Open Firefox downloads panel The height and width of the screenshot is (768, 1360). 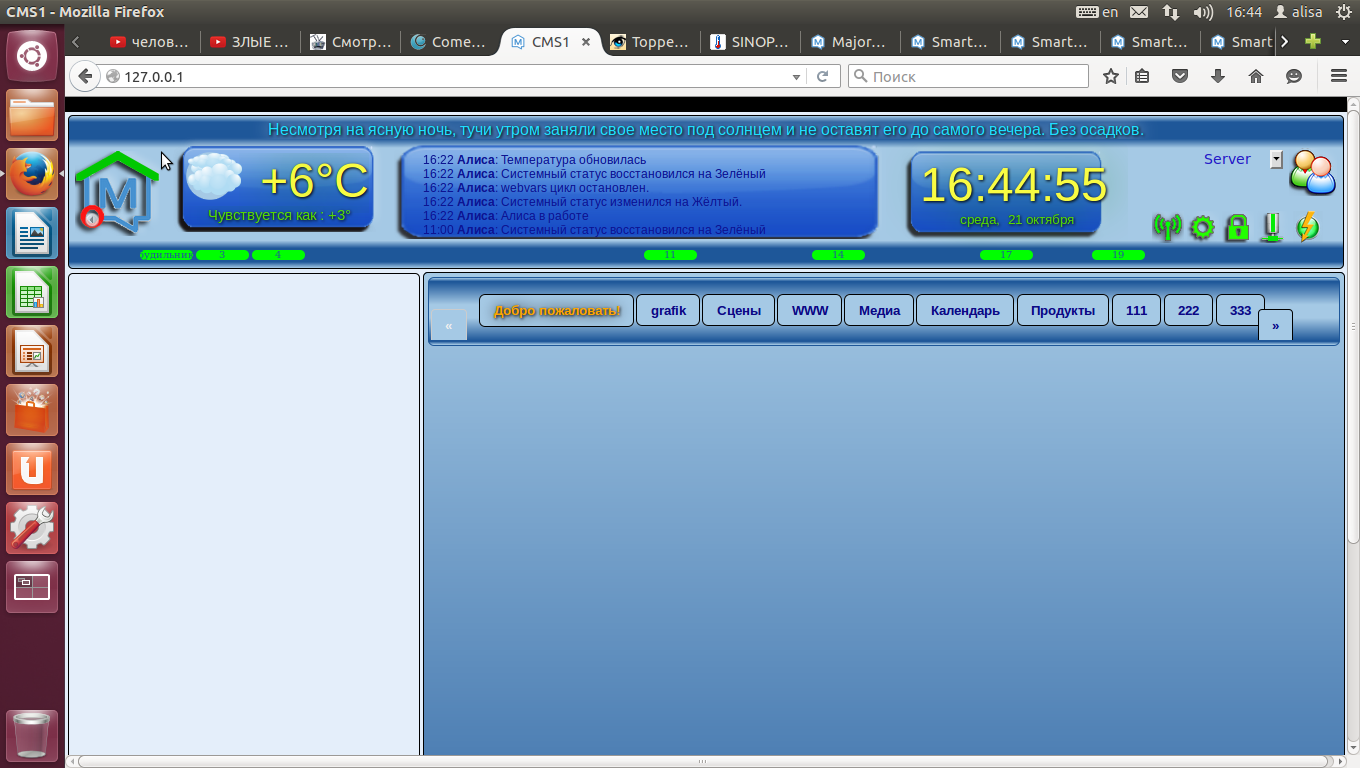(x=1218, y=76)
